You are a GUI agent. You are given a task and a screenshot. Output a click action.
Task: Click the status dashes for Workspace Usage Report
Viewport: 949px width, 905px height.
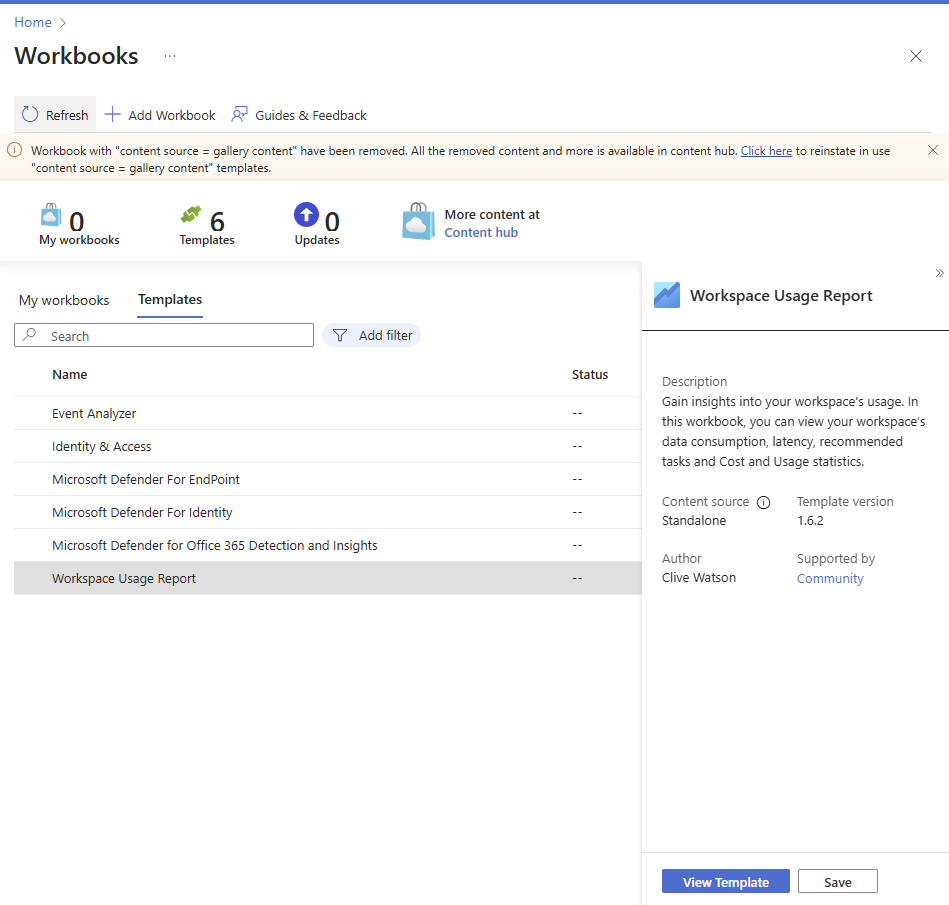[x=577, y=578]
